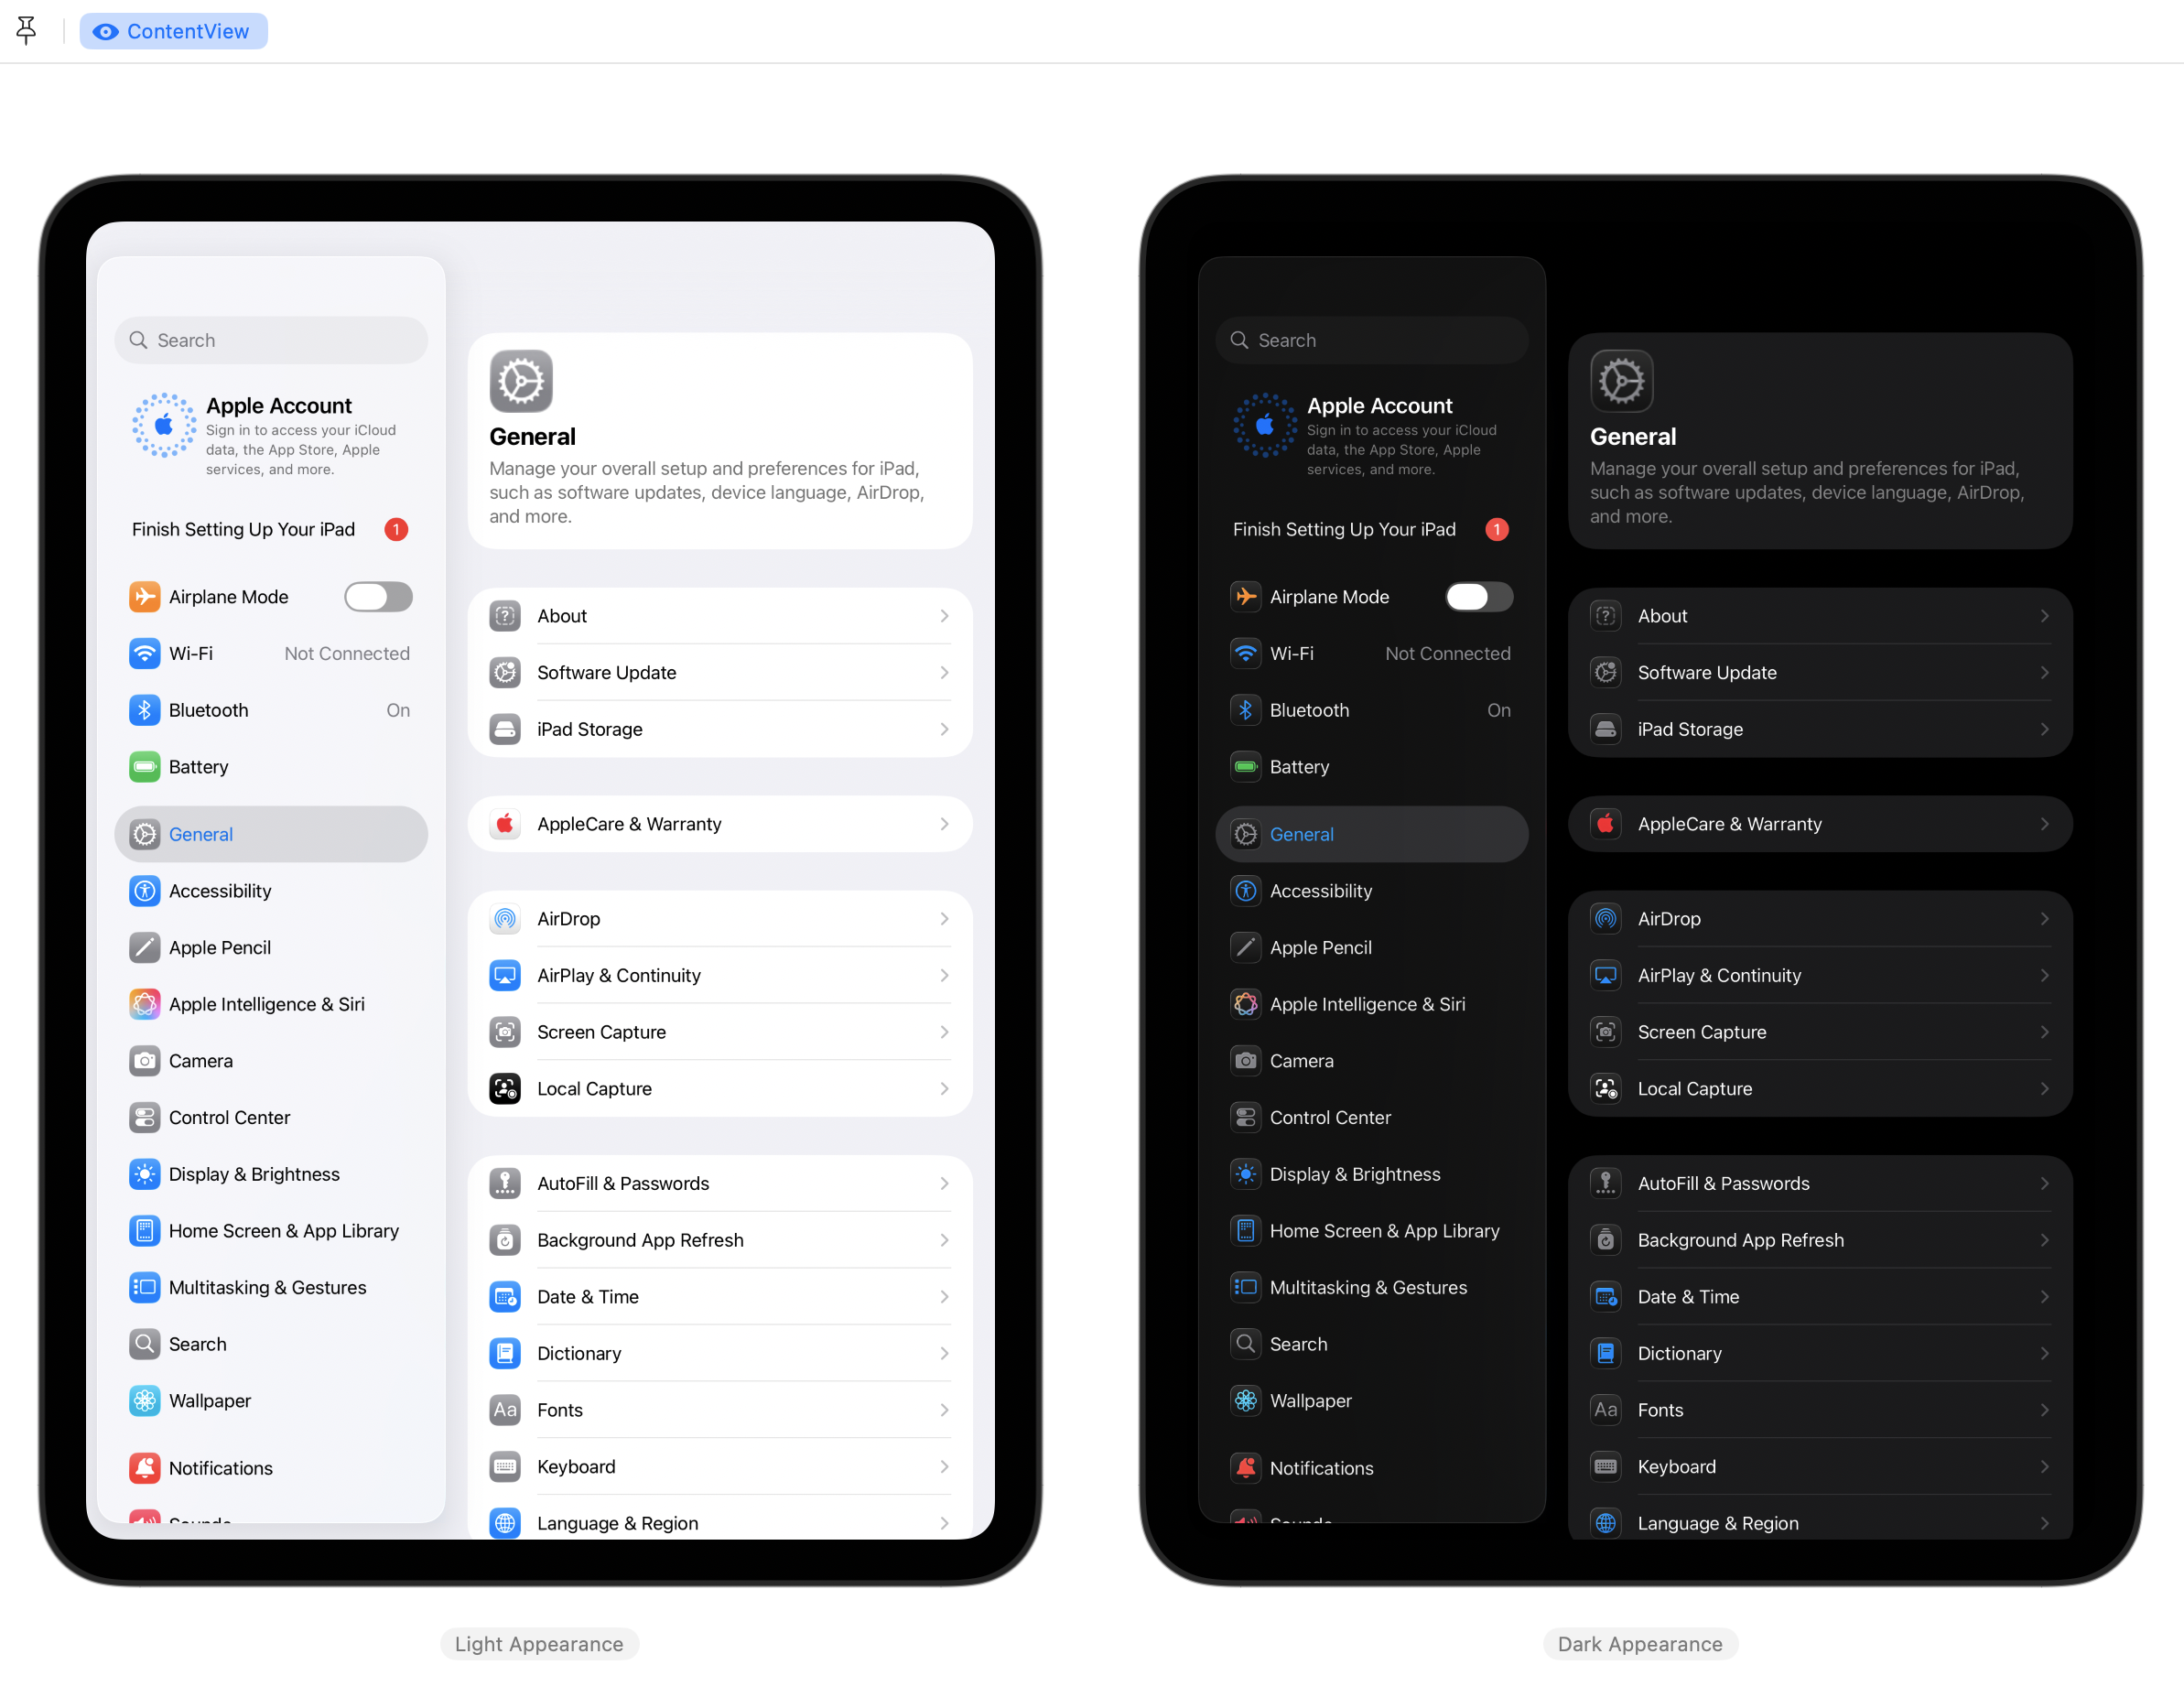Screen dimensions: 2184x1708
Task: Open Multitasking & Gestures in light sidebar
Action: pos(271,1287)
